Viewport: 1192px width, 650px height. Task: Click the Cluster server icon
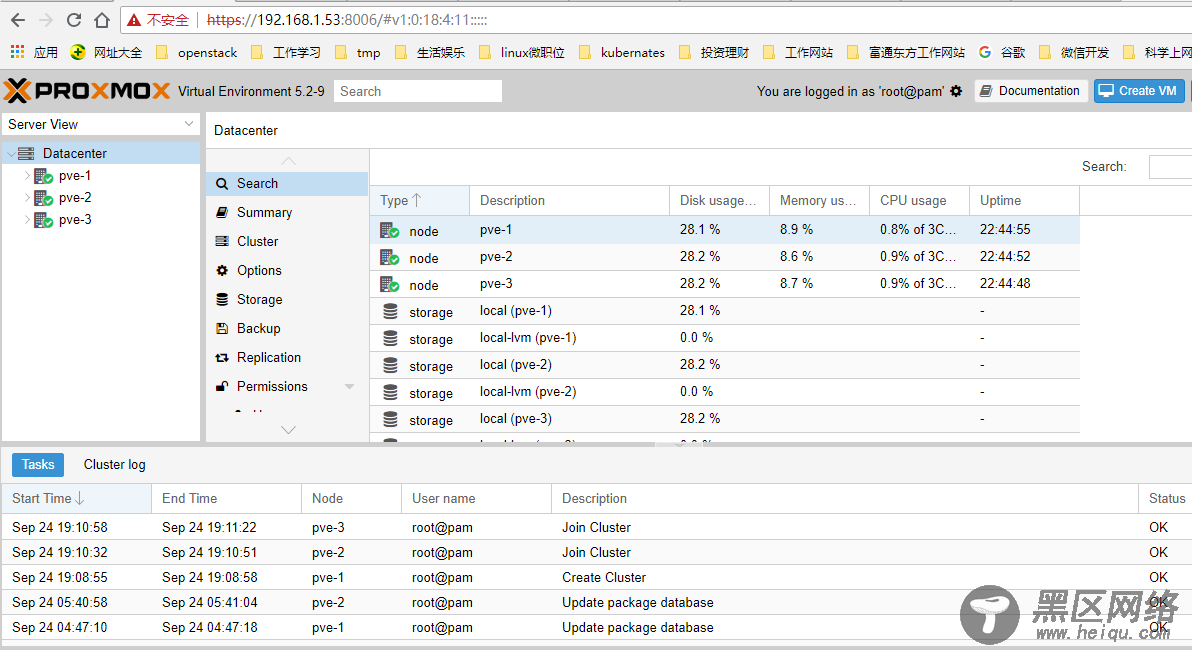pyautogui.click(x=222, y=241)
